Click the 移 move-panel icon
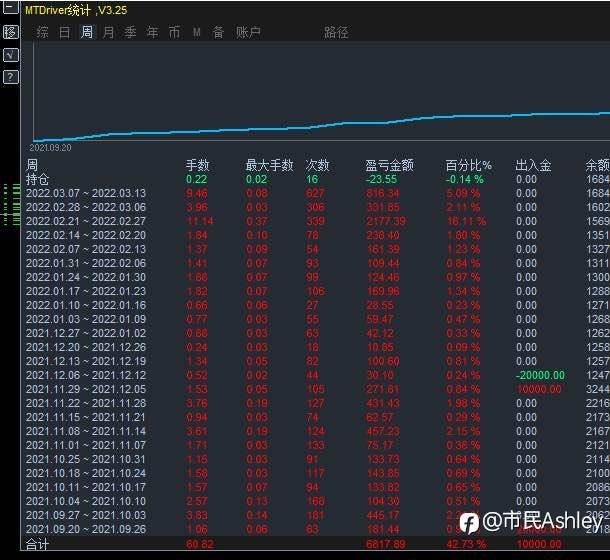This screenshot has width=610, height=560. 11,32
